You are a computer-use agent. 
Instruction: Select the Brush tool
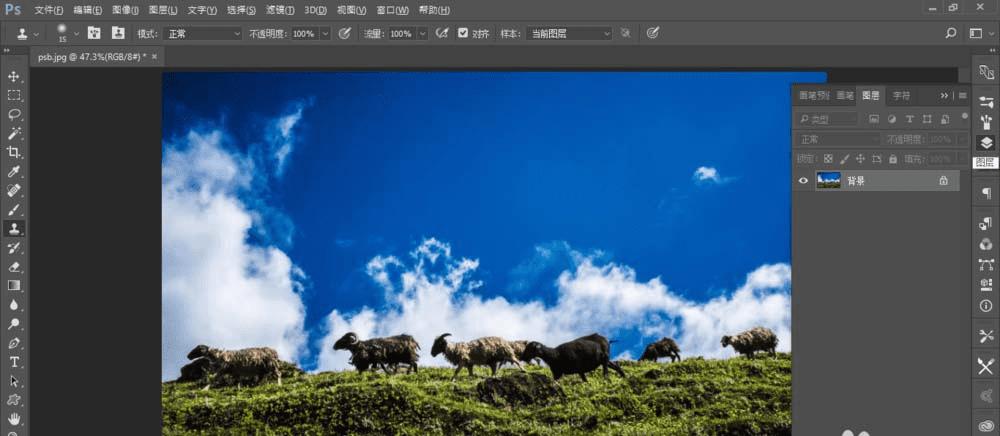tap(13, 210)
